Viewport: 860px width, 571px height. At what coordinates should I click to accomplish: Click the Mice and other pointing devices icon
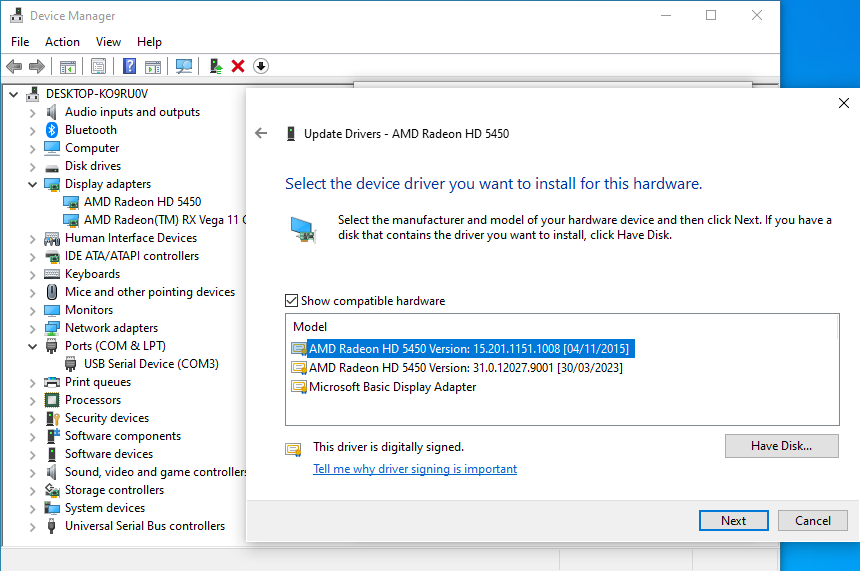pyautogui.click(x=52, y=292)
